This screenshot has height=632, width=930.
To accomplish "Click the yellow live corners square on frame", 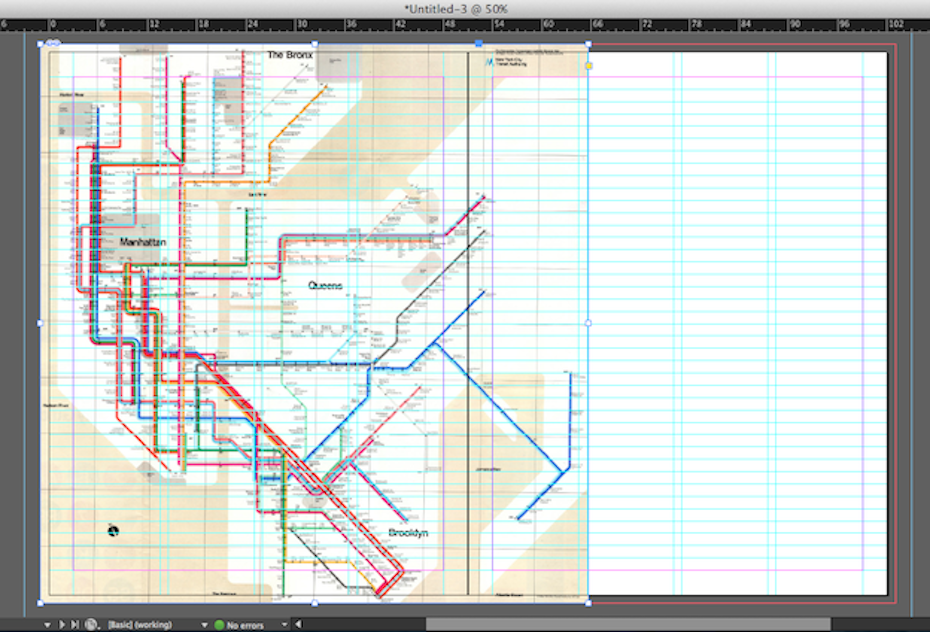I will 588,66.
